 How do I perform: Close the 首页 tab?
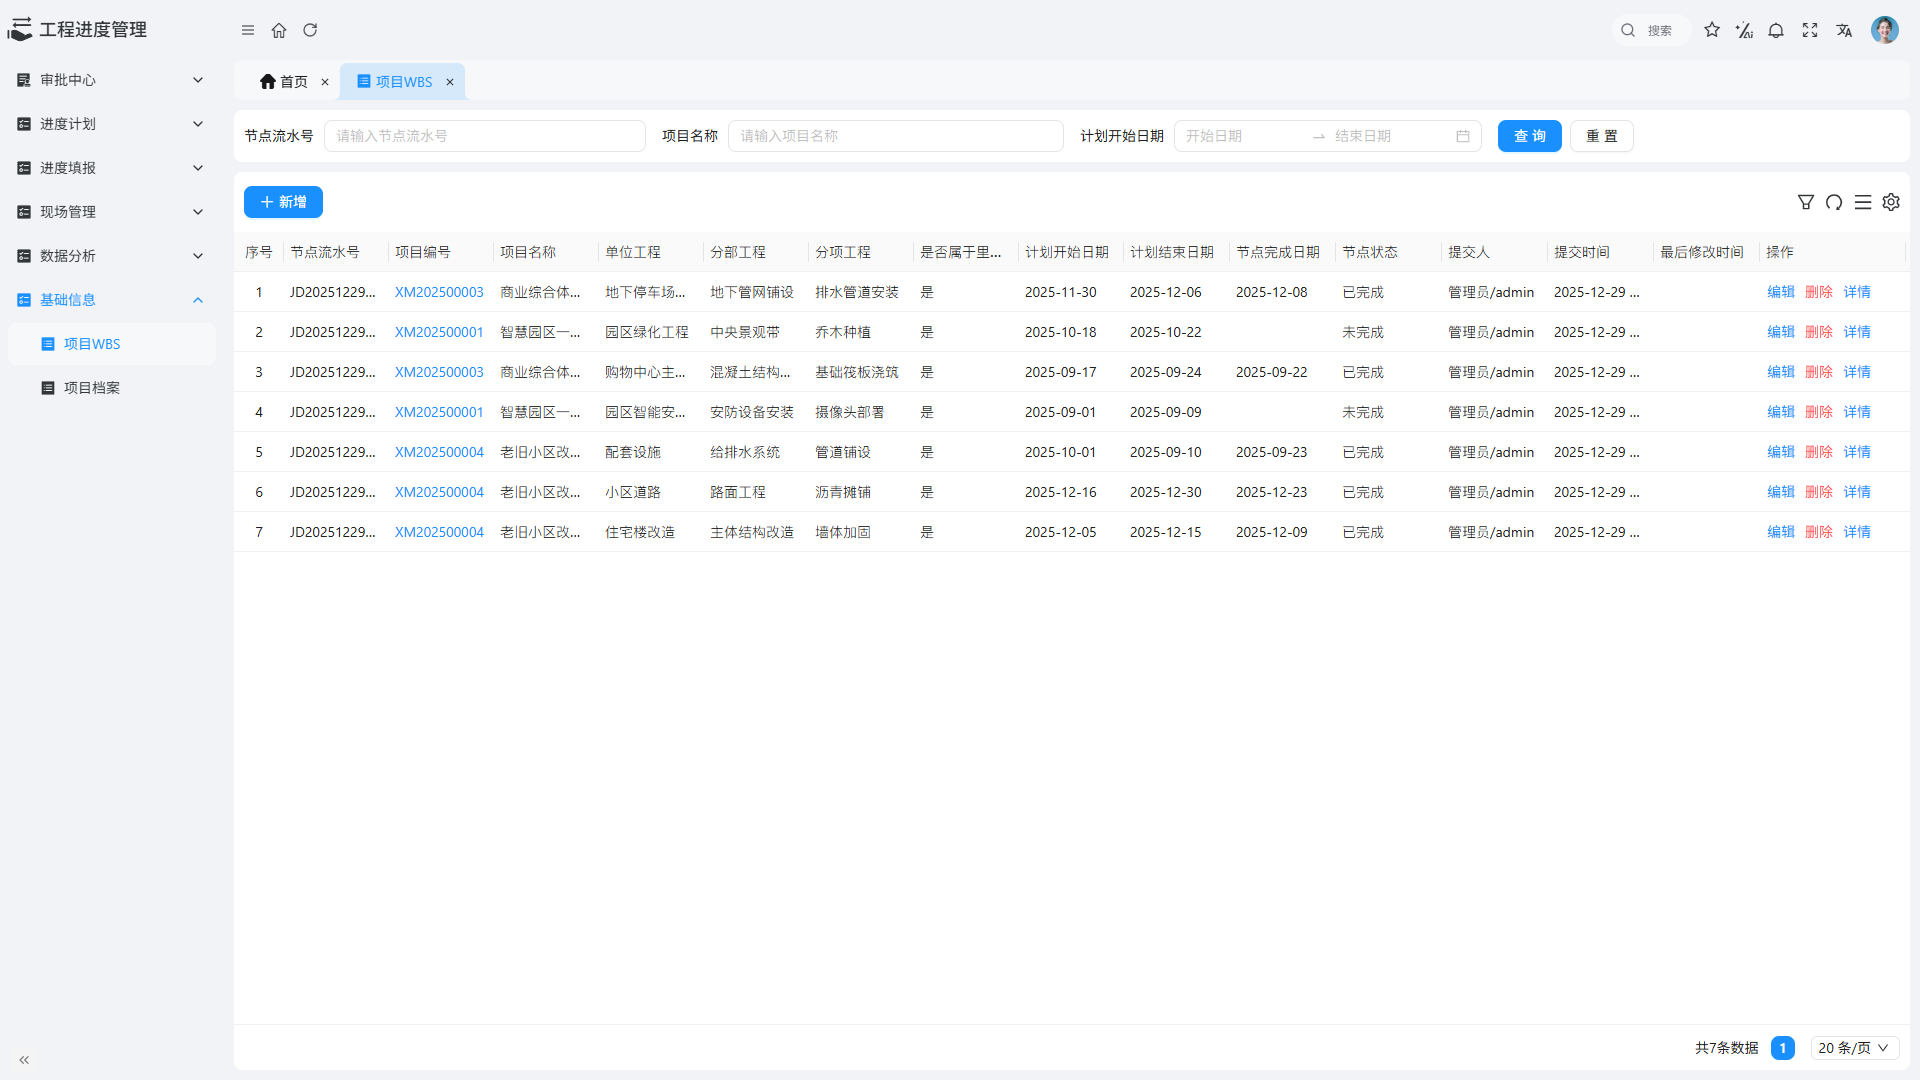click(x=325, y=82)
